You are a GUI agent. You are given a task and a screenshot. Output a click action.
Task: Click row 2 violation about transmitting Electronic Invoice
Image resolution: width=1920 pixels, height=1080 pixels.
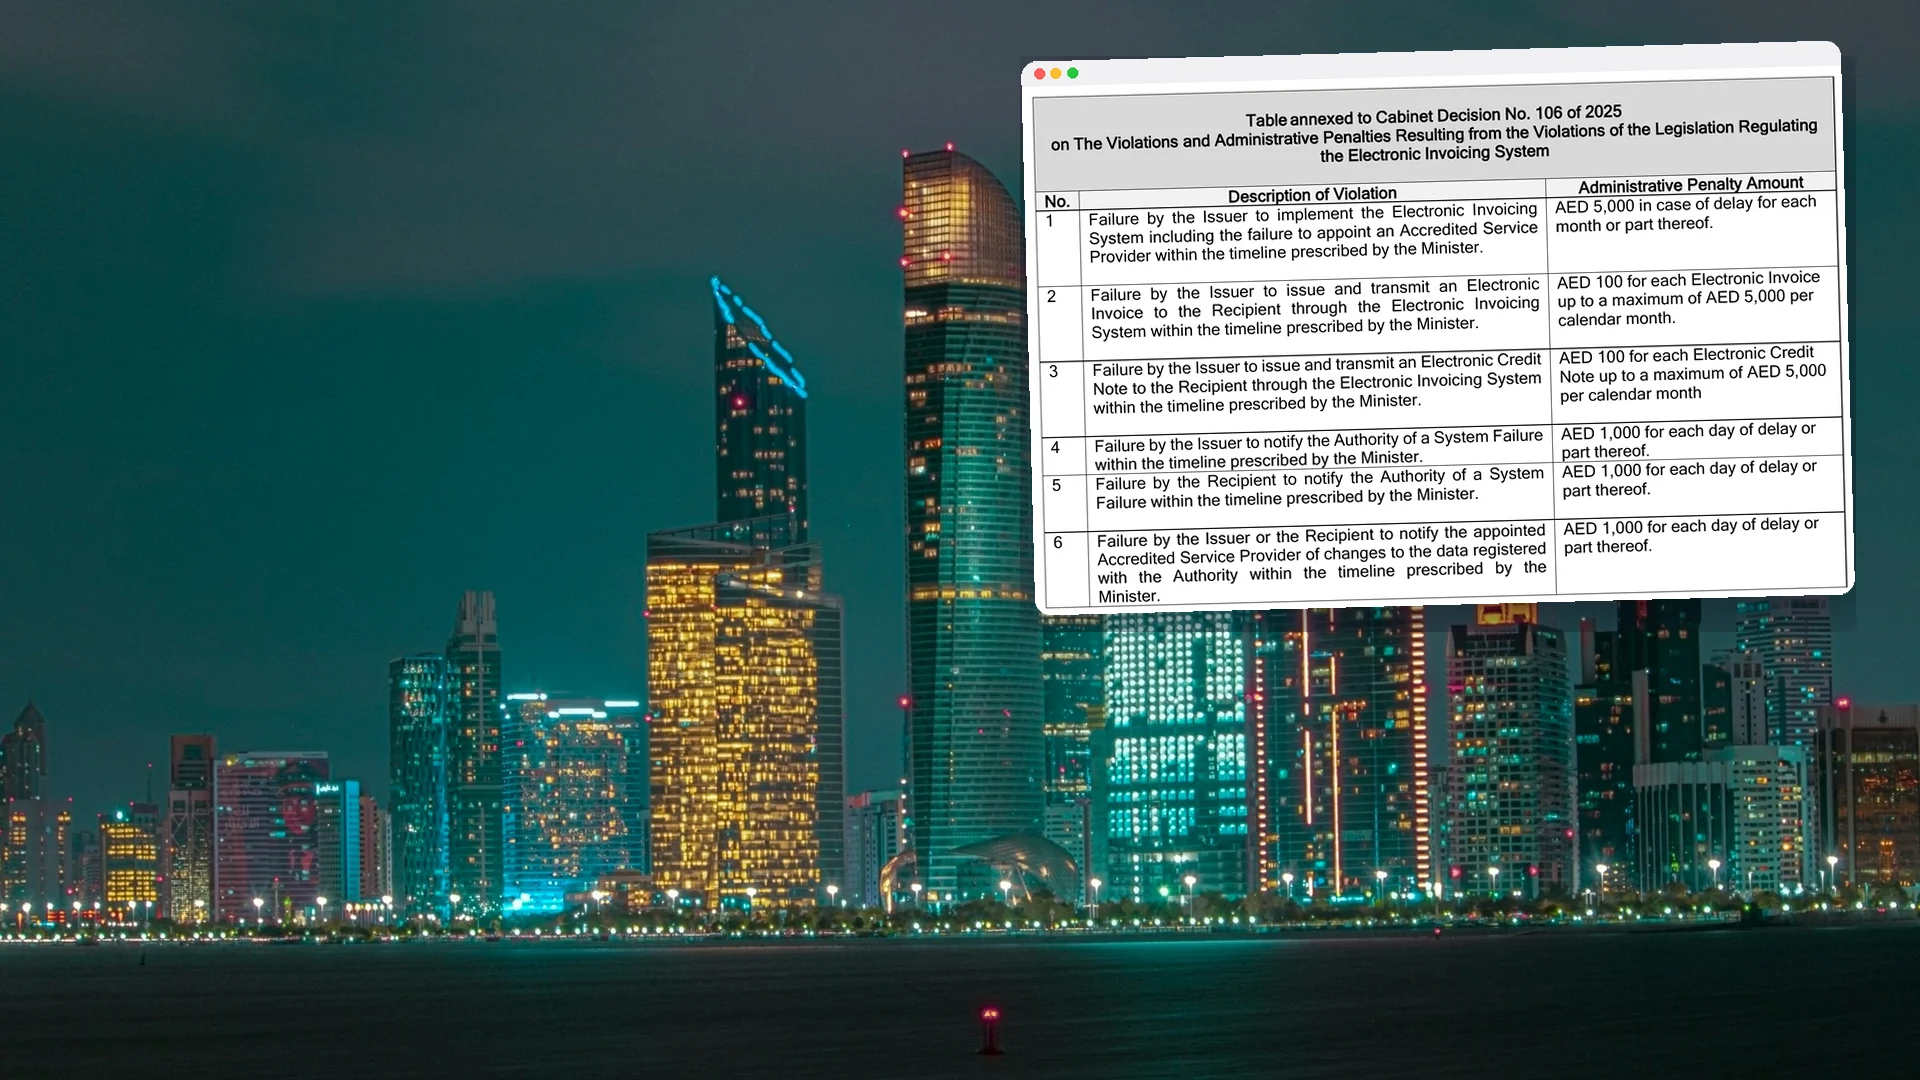tap(1315, 309)
